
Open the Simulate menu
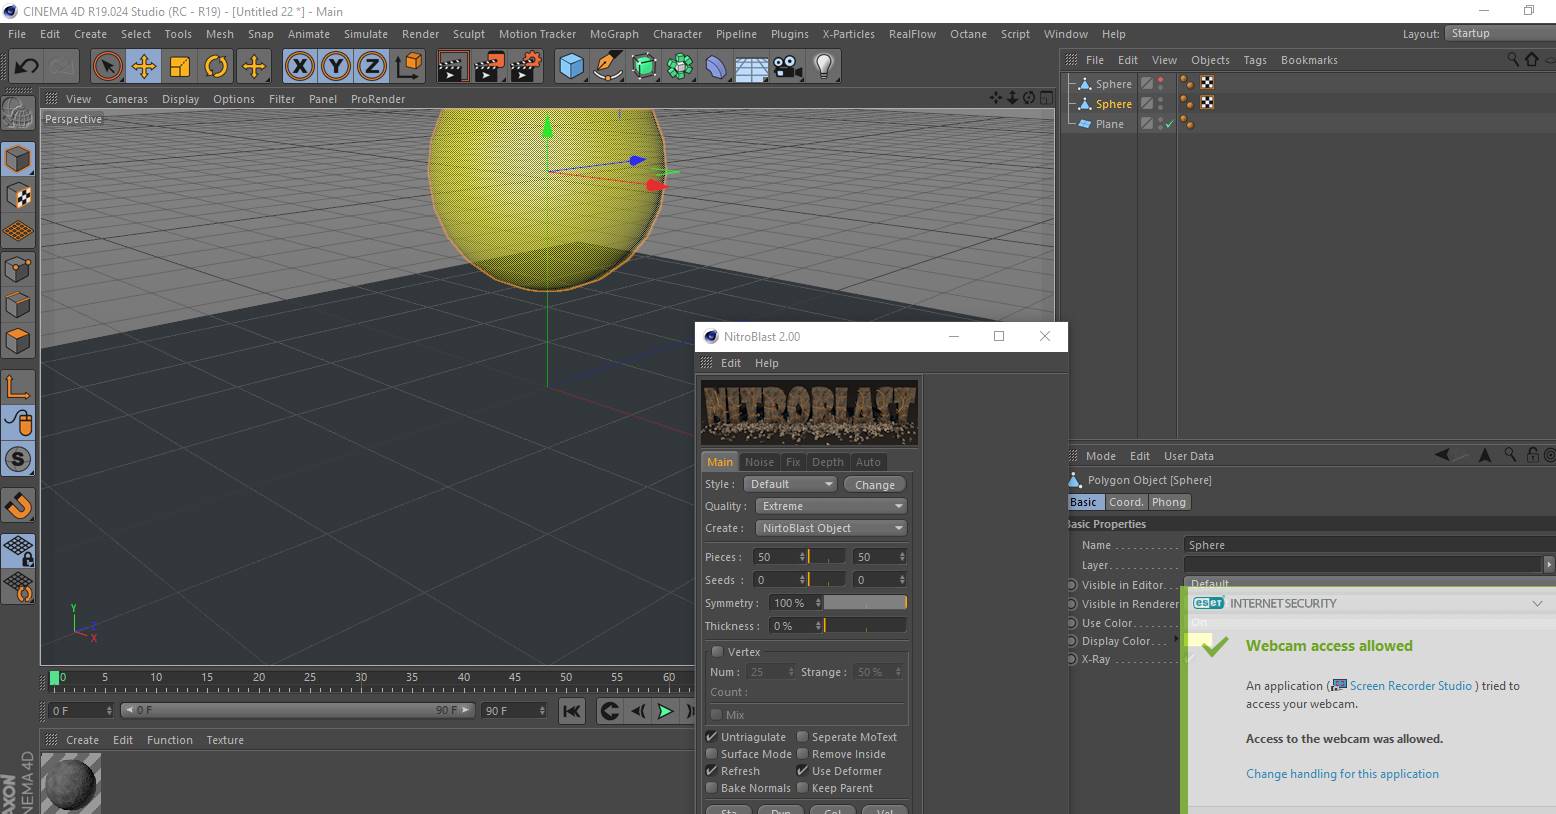[366, 34]
